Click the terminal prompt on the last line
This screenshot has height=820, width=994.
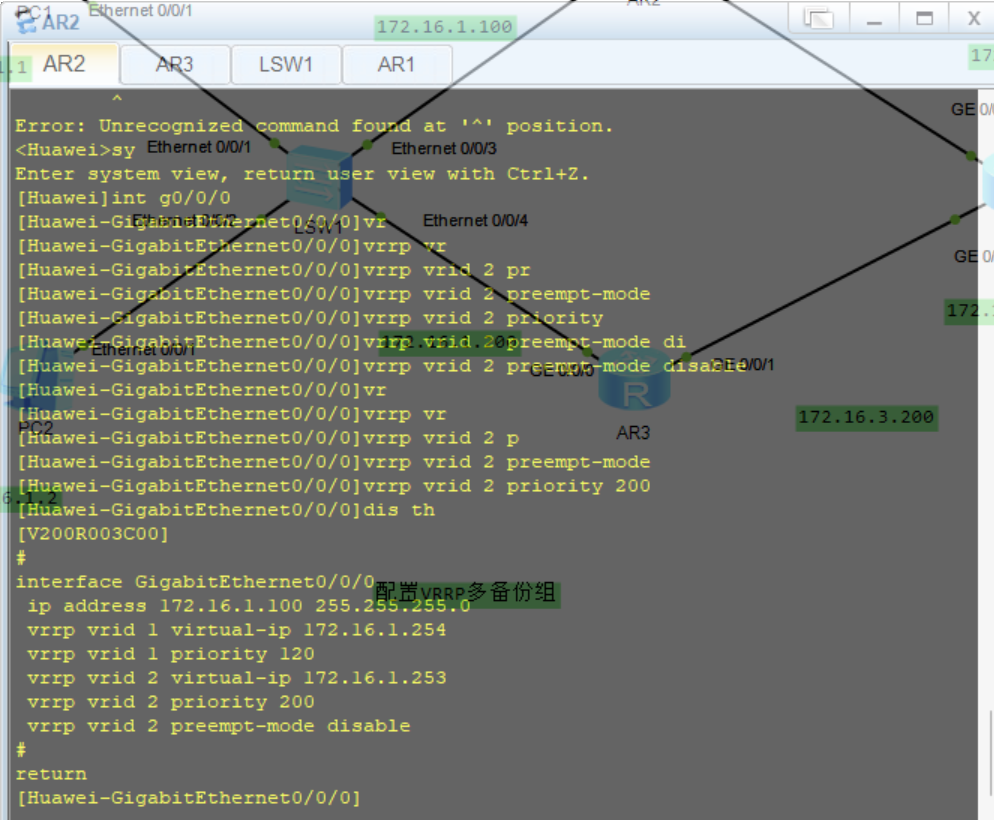coord(188,798)
